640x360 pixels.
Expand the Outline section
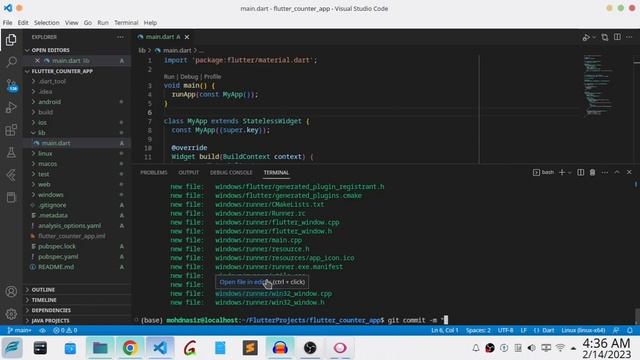(x=43, y=289)
